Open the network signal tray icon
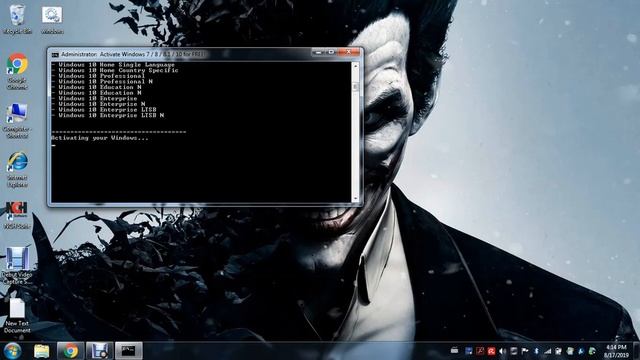640x360 pixels. (547, 351)
